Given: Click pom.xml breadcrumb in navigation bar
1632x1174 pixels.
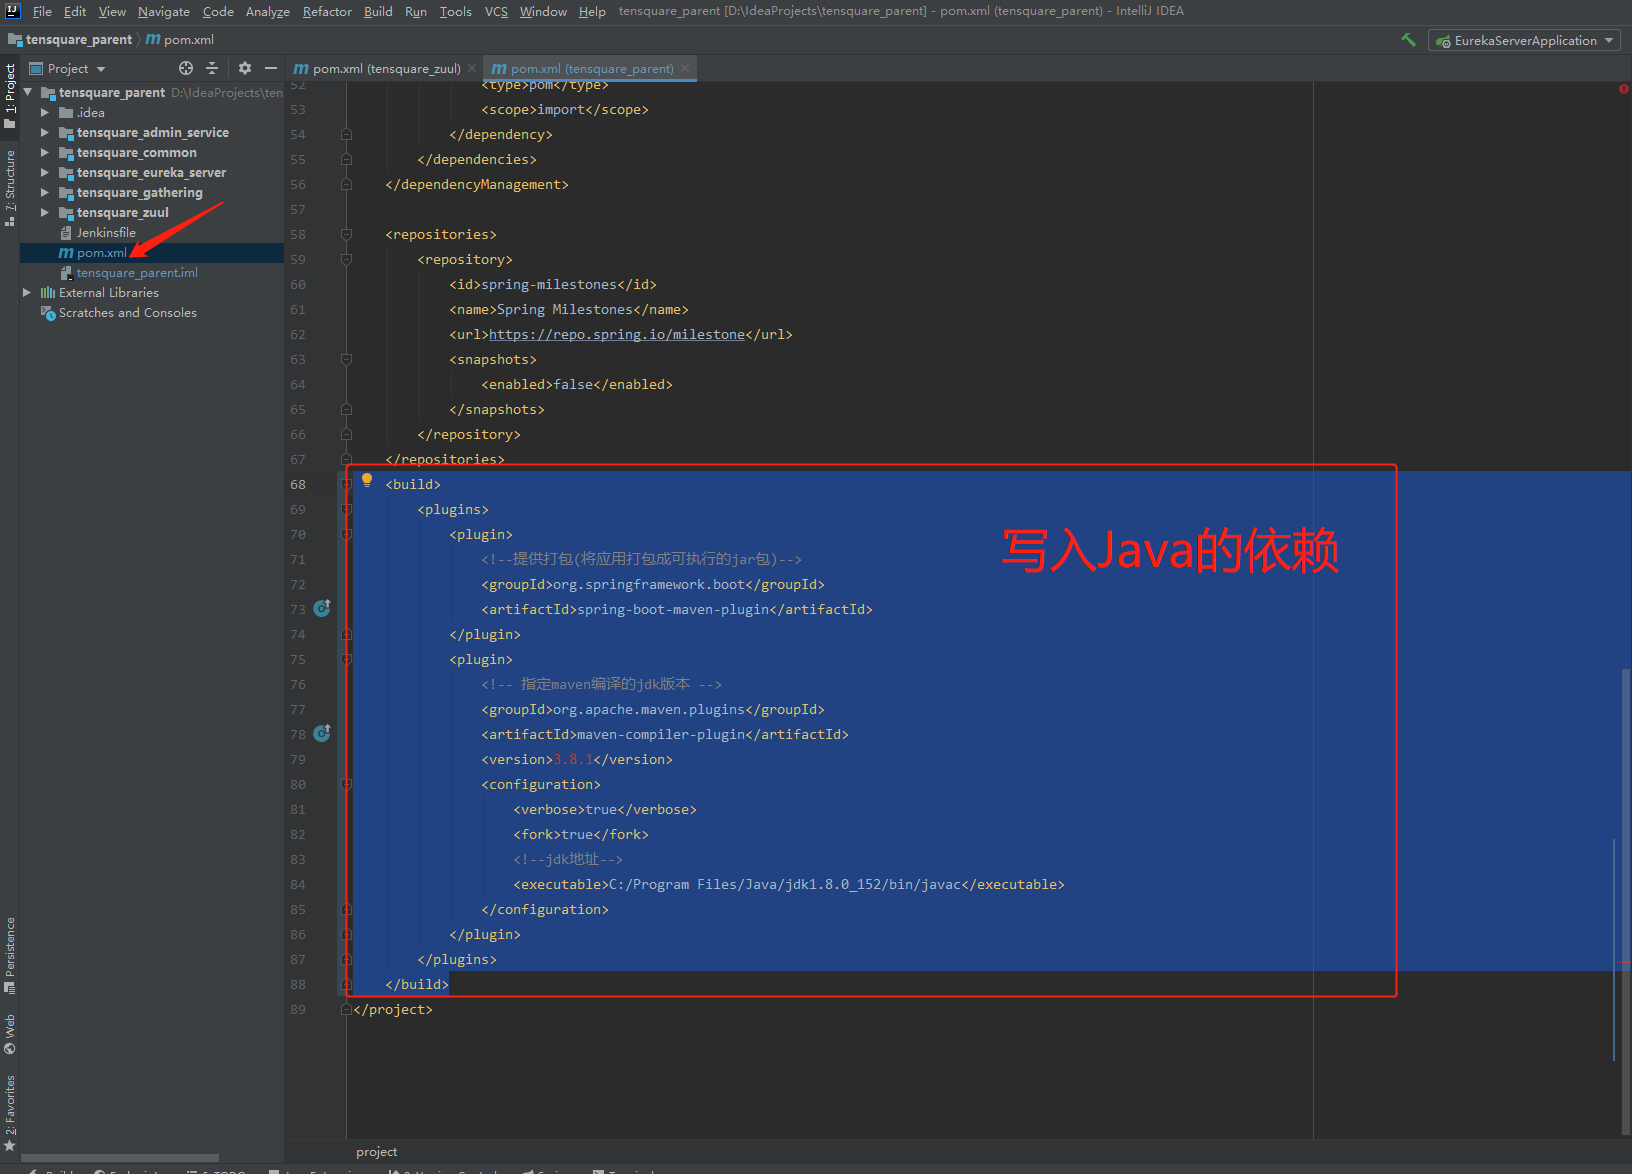Looking at the screenshot, I should [180, 40].
